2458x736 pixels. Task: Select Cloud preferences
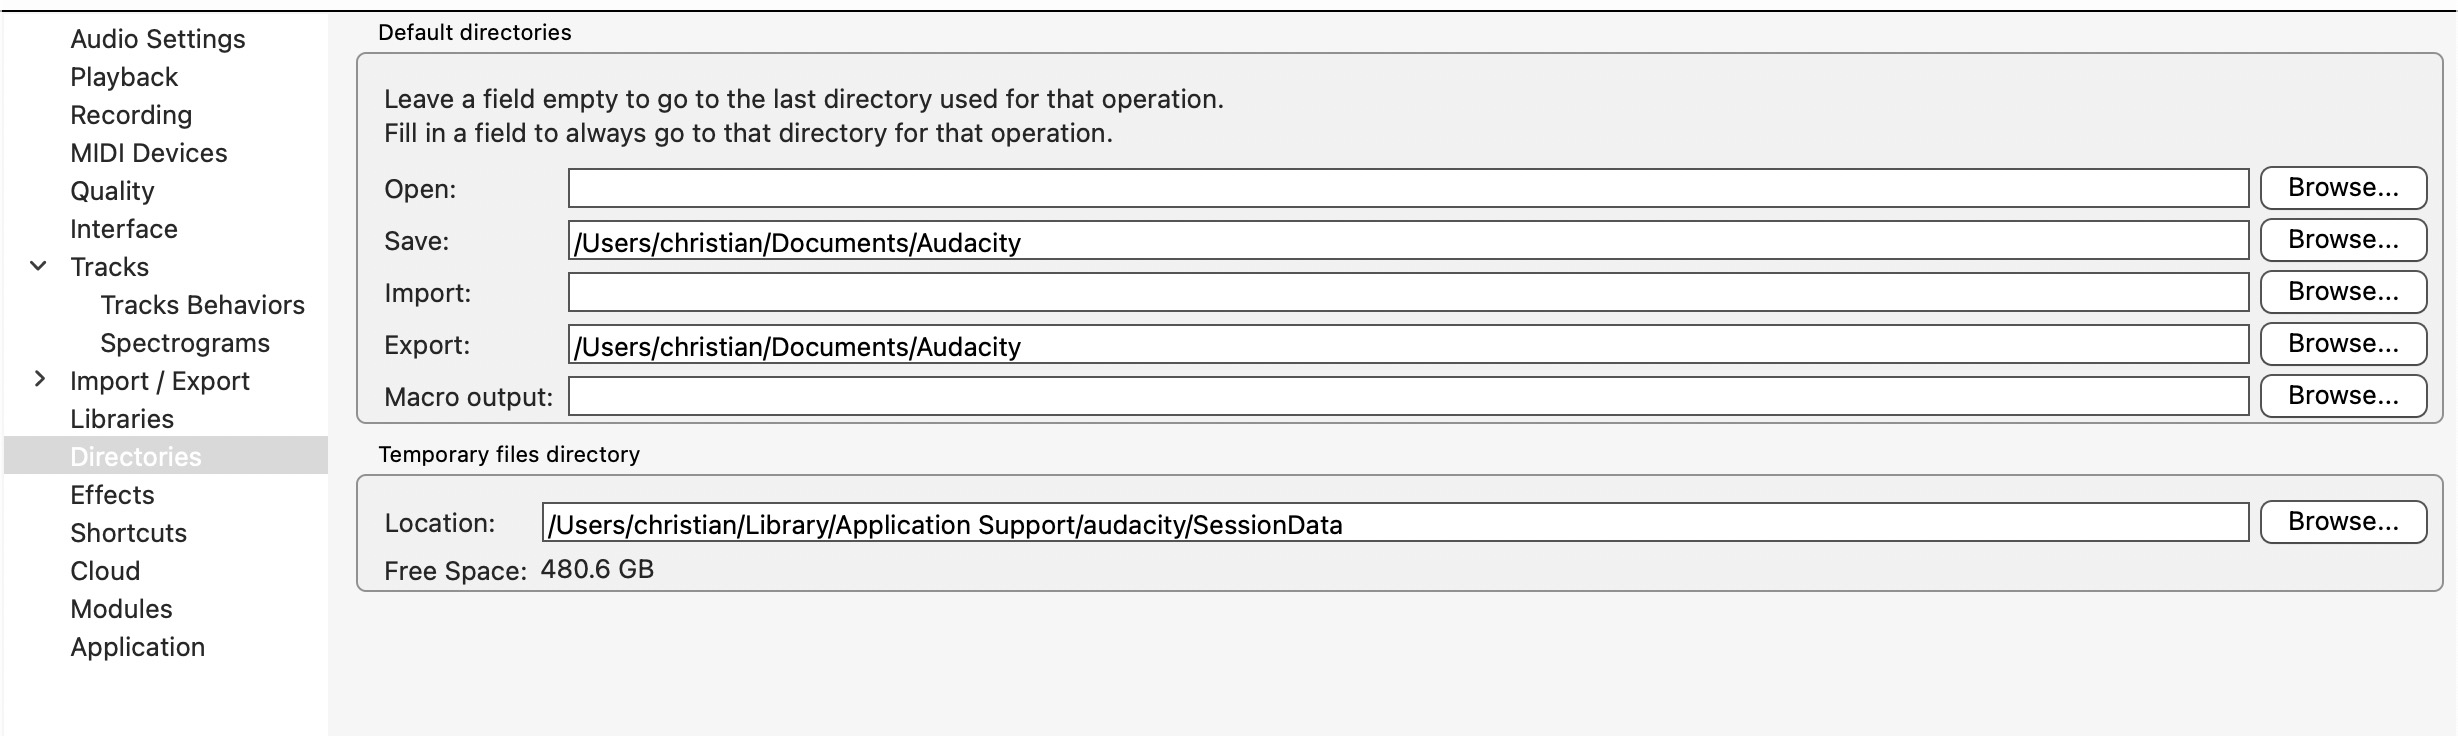[x=105, y=571]
